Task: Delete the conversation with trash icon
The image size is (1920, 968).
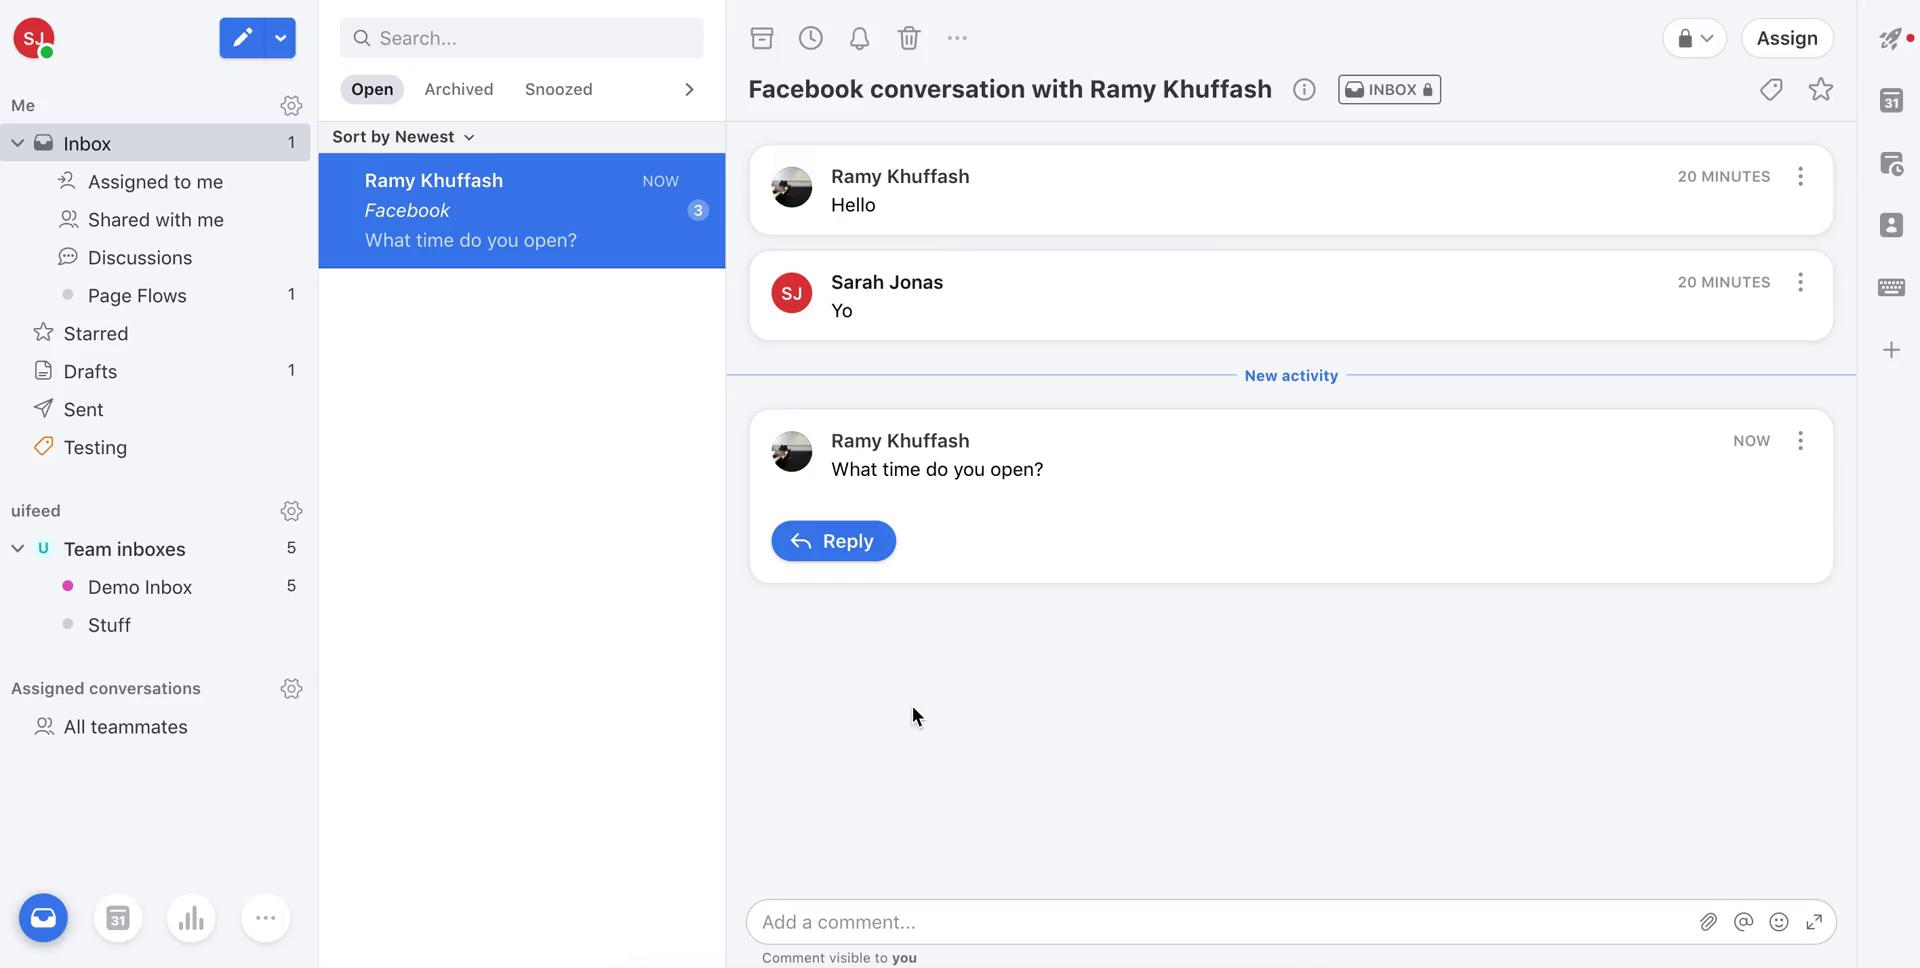Action: [908, 38]
